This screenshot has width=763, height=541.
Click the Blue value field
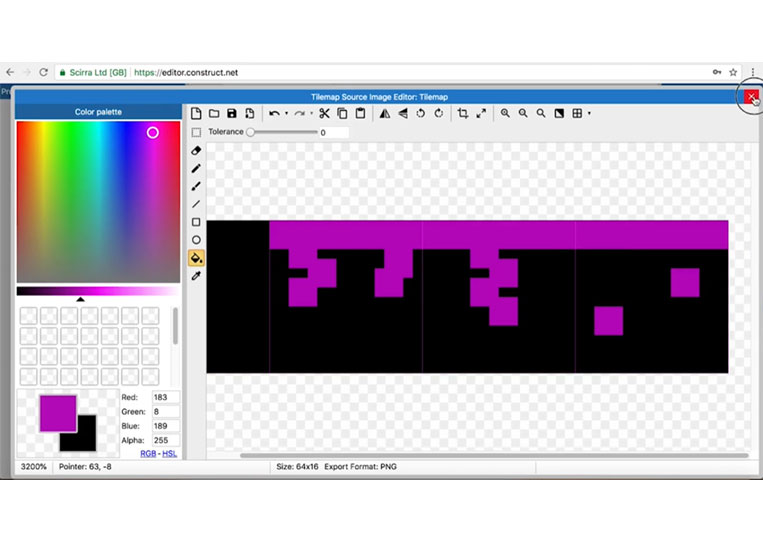tap(166, 426)
